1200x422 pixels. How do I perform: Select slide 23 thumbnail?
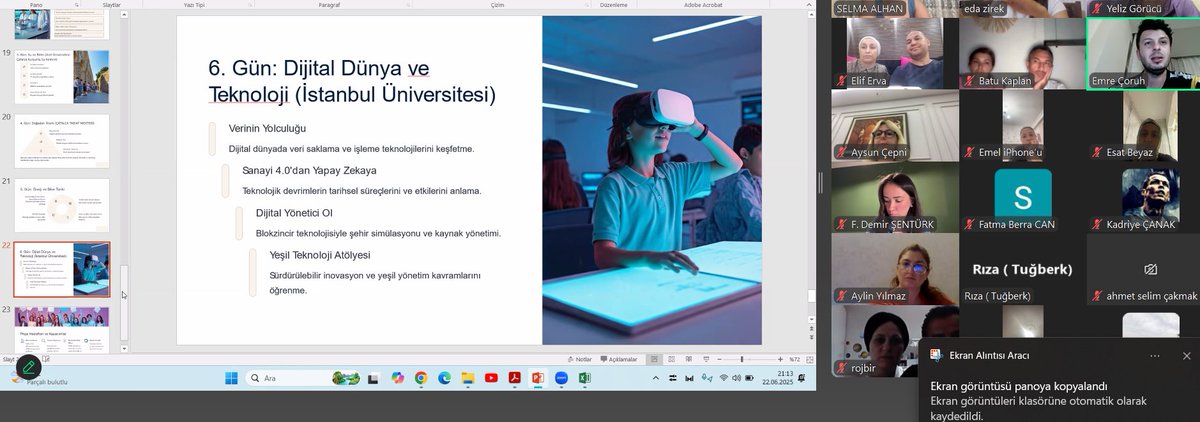coord(62,329)
